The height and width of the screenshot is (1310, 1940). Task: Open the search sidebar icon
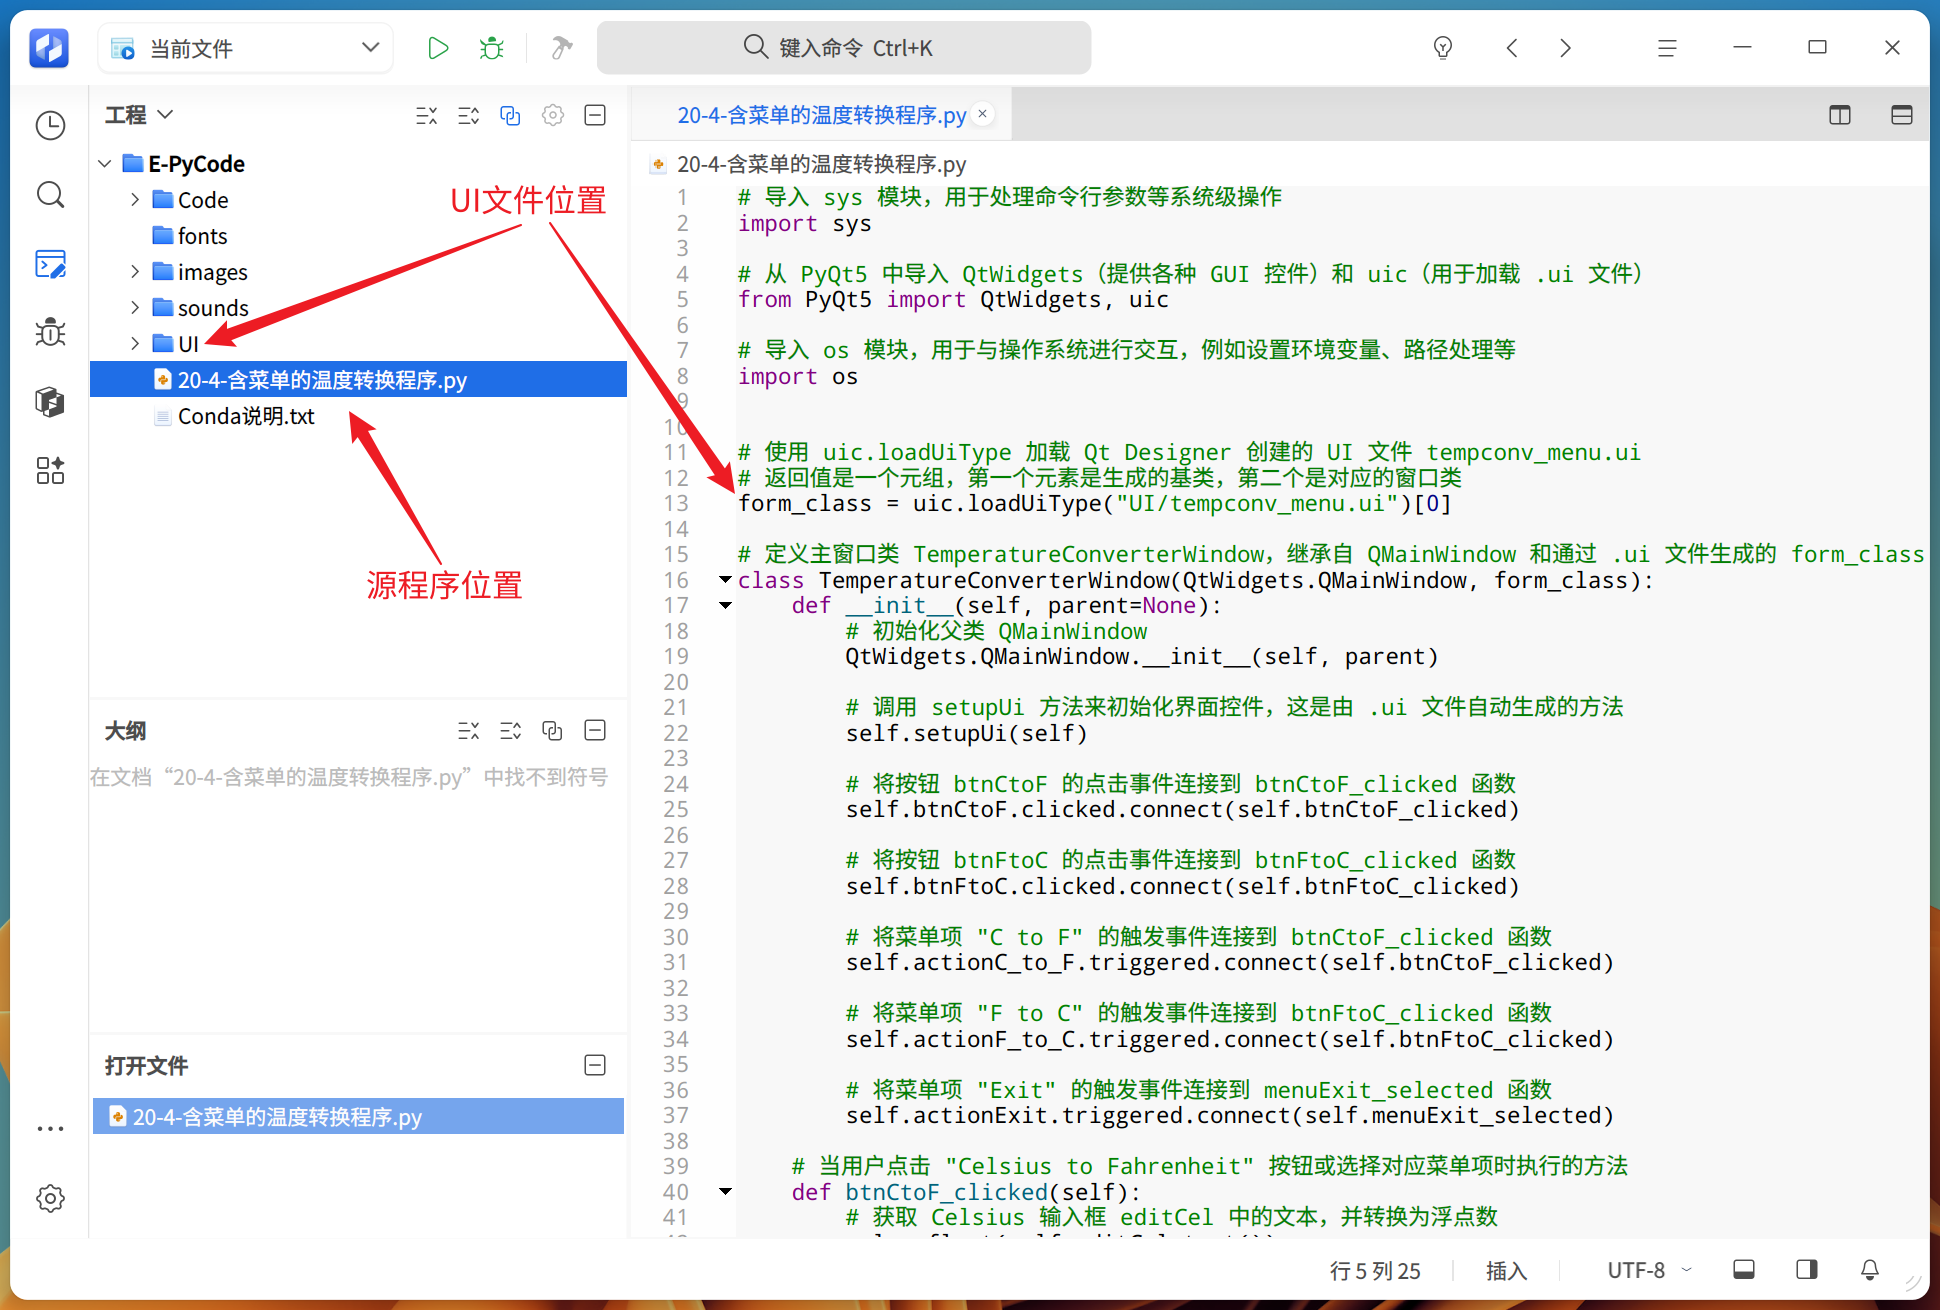(x=50, y=194)
